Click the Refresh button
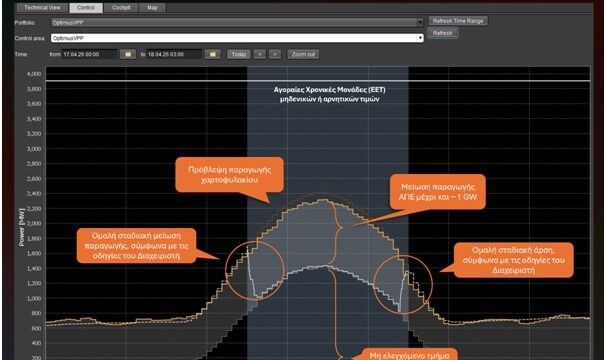 [443, 33]
